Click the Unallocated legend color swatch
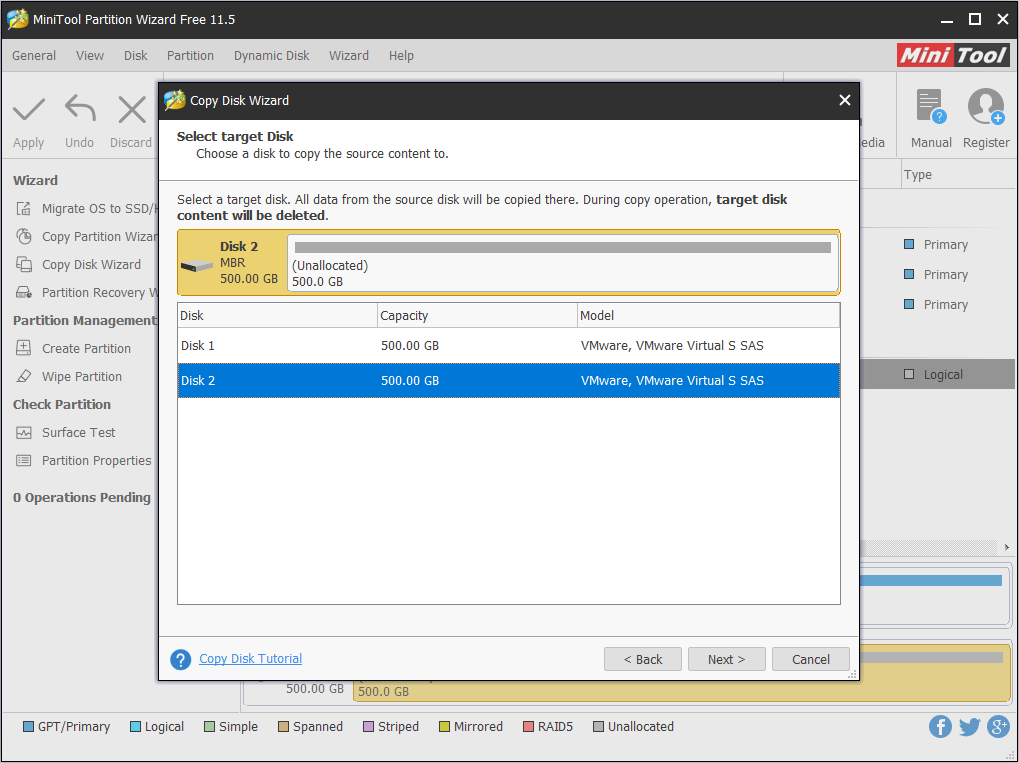 coord(599,727)
